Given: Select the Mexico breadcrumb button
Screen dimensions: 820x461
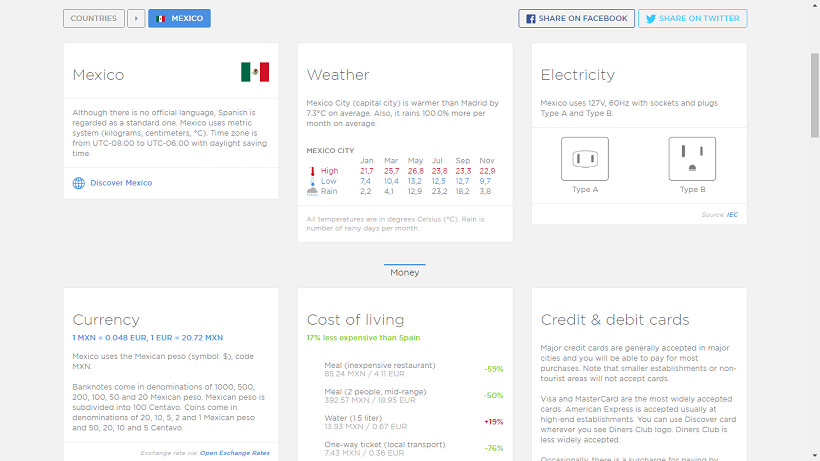Looking at the screenshot, I should 179,18.
